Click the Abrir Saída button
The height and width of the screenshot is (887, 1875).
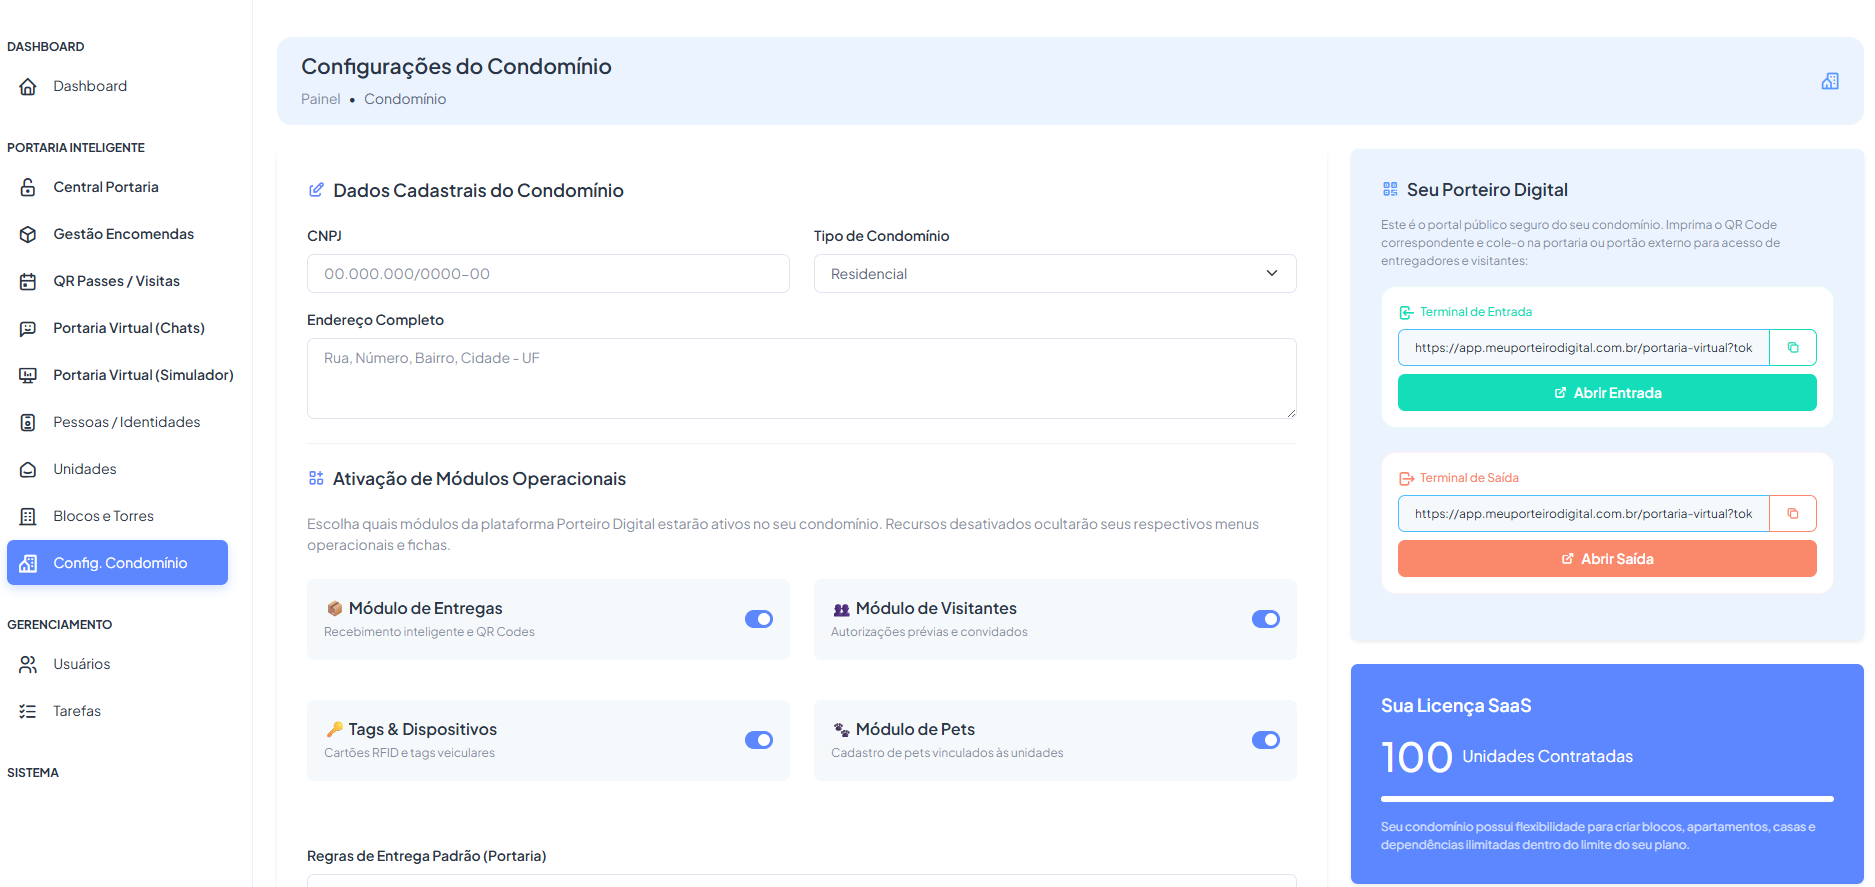1607,559
